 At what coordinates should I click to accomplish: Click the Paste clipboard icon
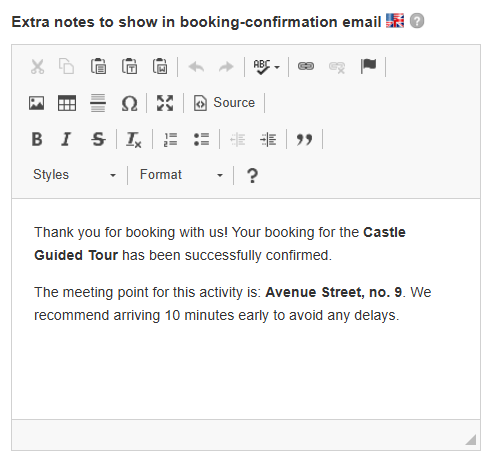coord(99,66)
